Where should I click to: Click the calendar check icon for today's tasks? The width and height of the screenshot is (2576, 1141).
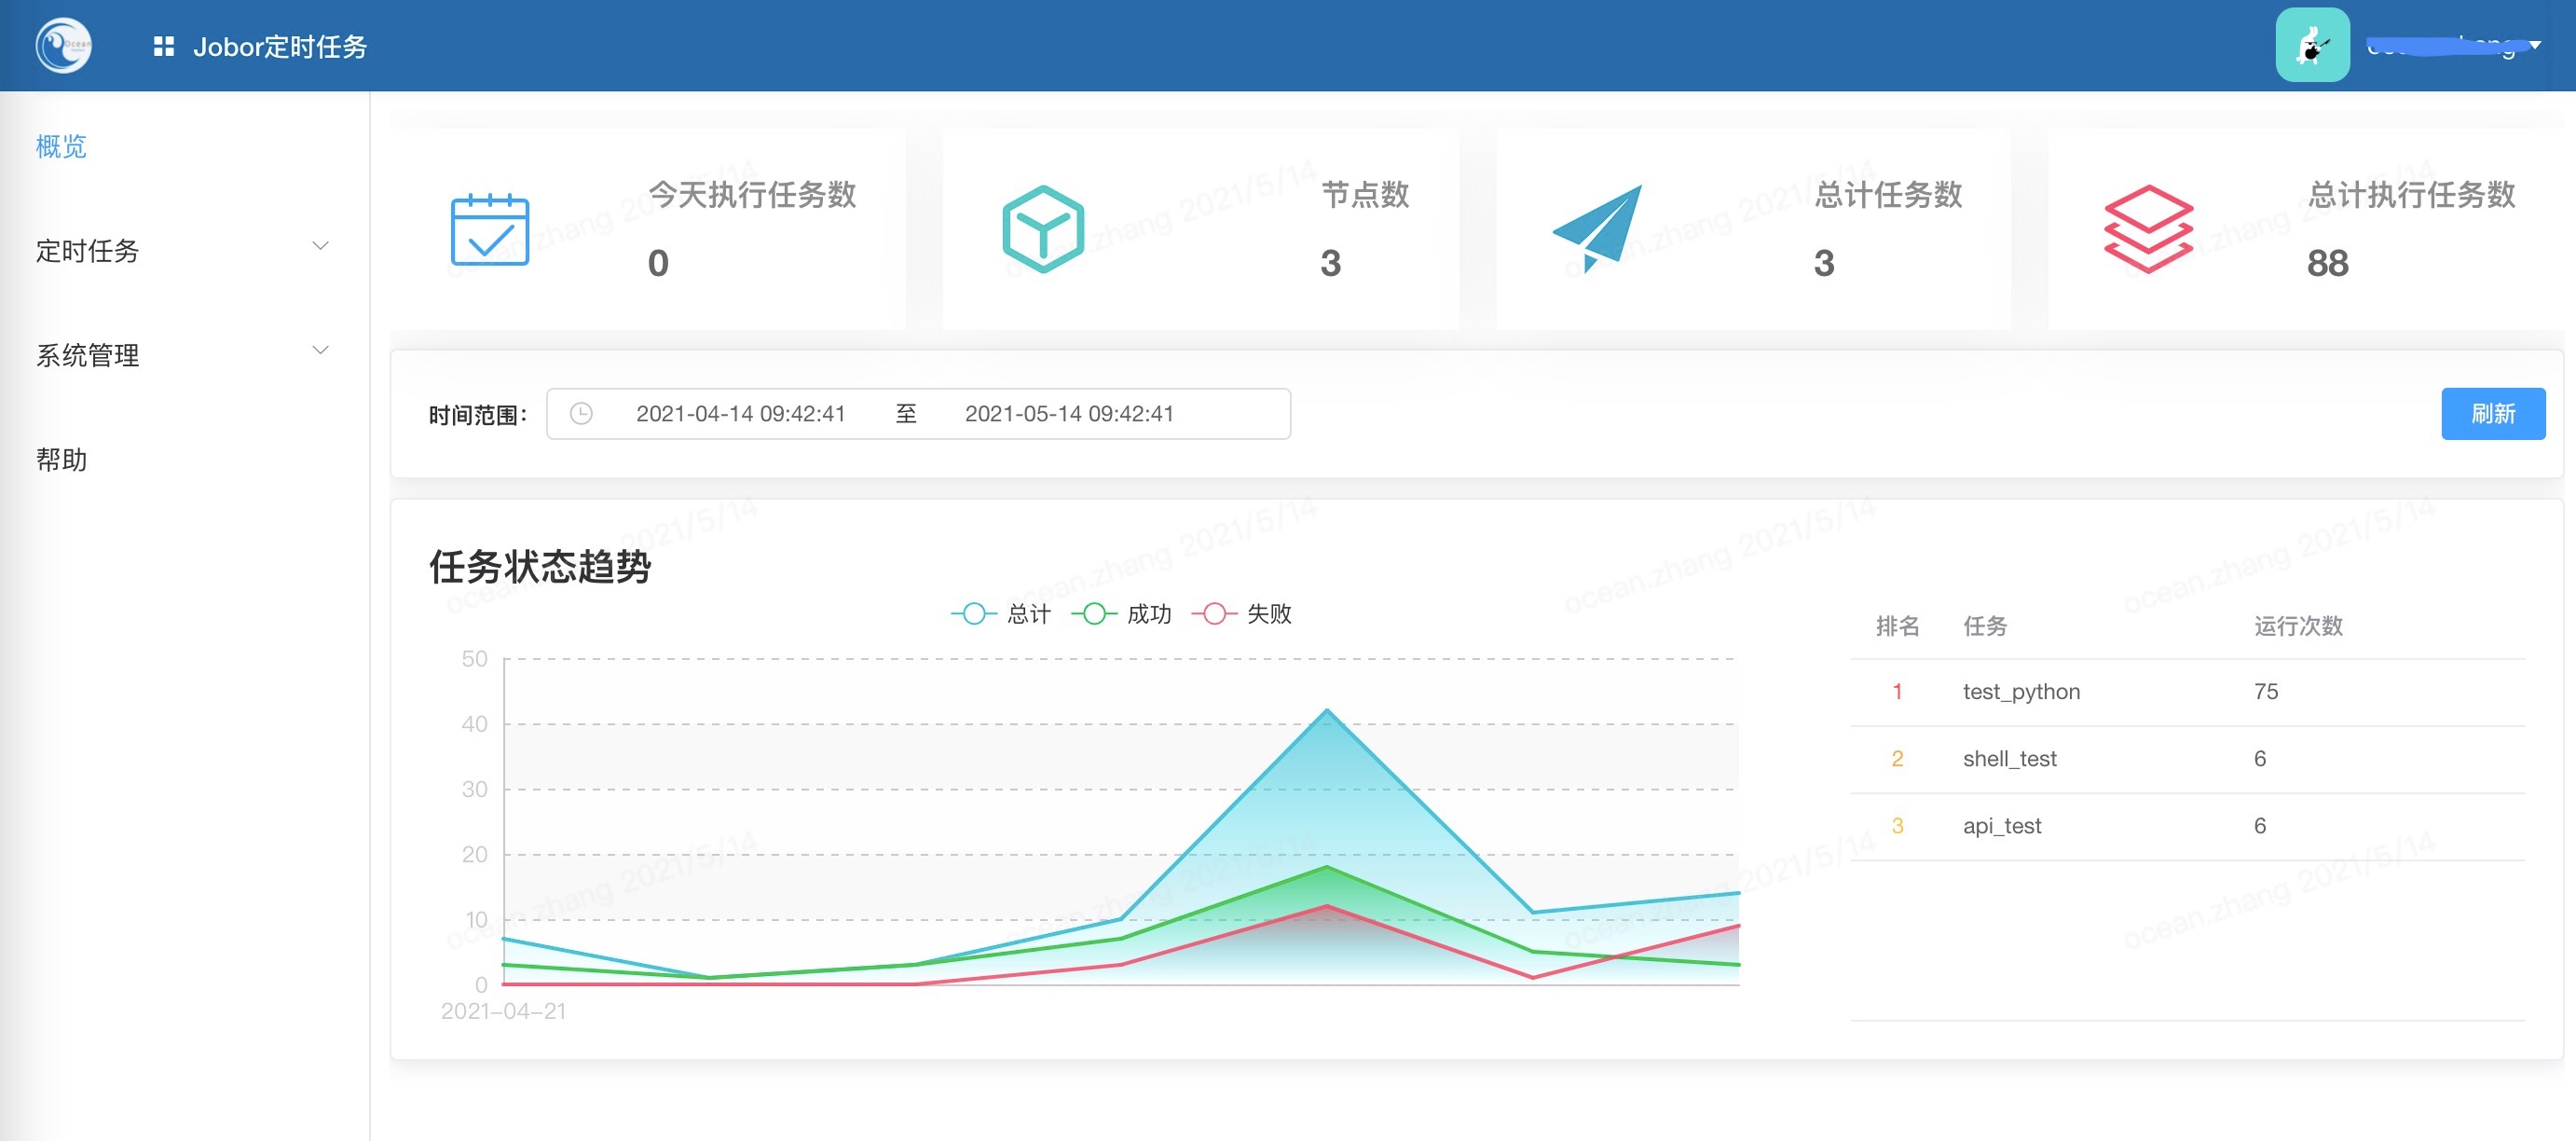coord(489,229)
